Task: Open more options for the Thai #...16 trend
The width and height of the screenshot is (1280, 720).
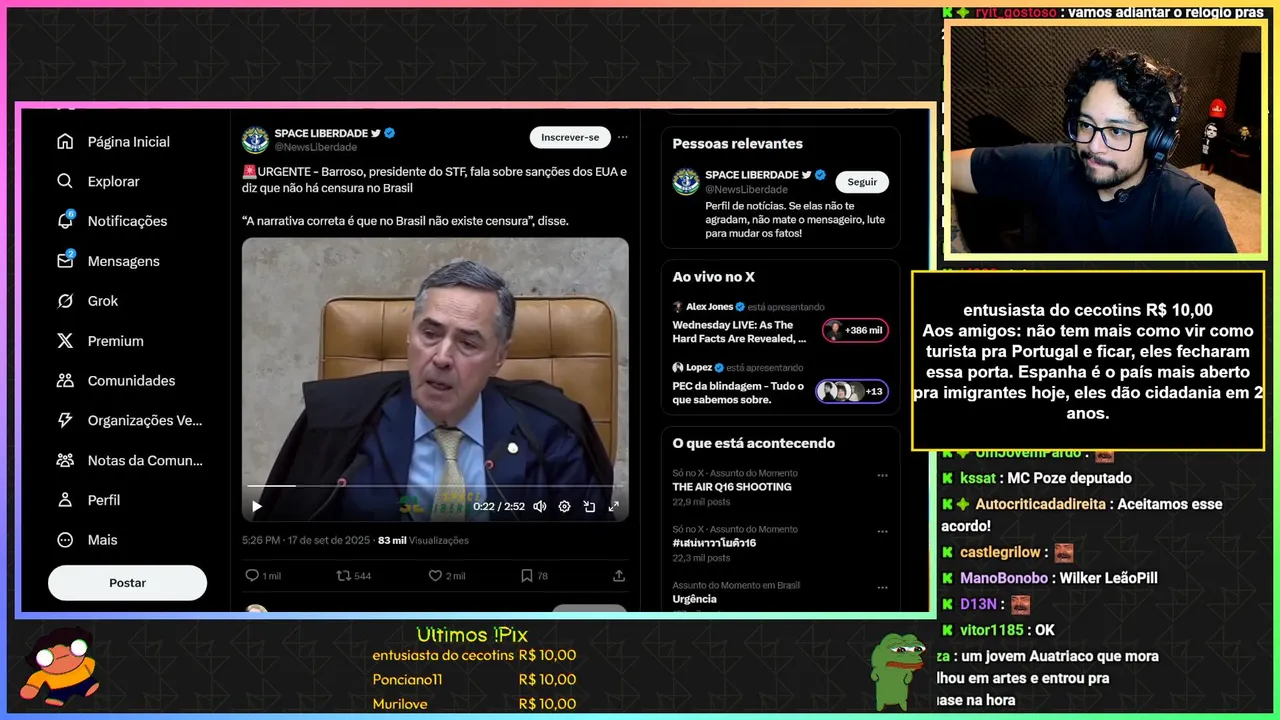Action: tap(882, 532)
